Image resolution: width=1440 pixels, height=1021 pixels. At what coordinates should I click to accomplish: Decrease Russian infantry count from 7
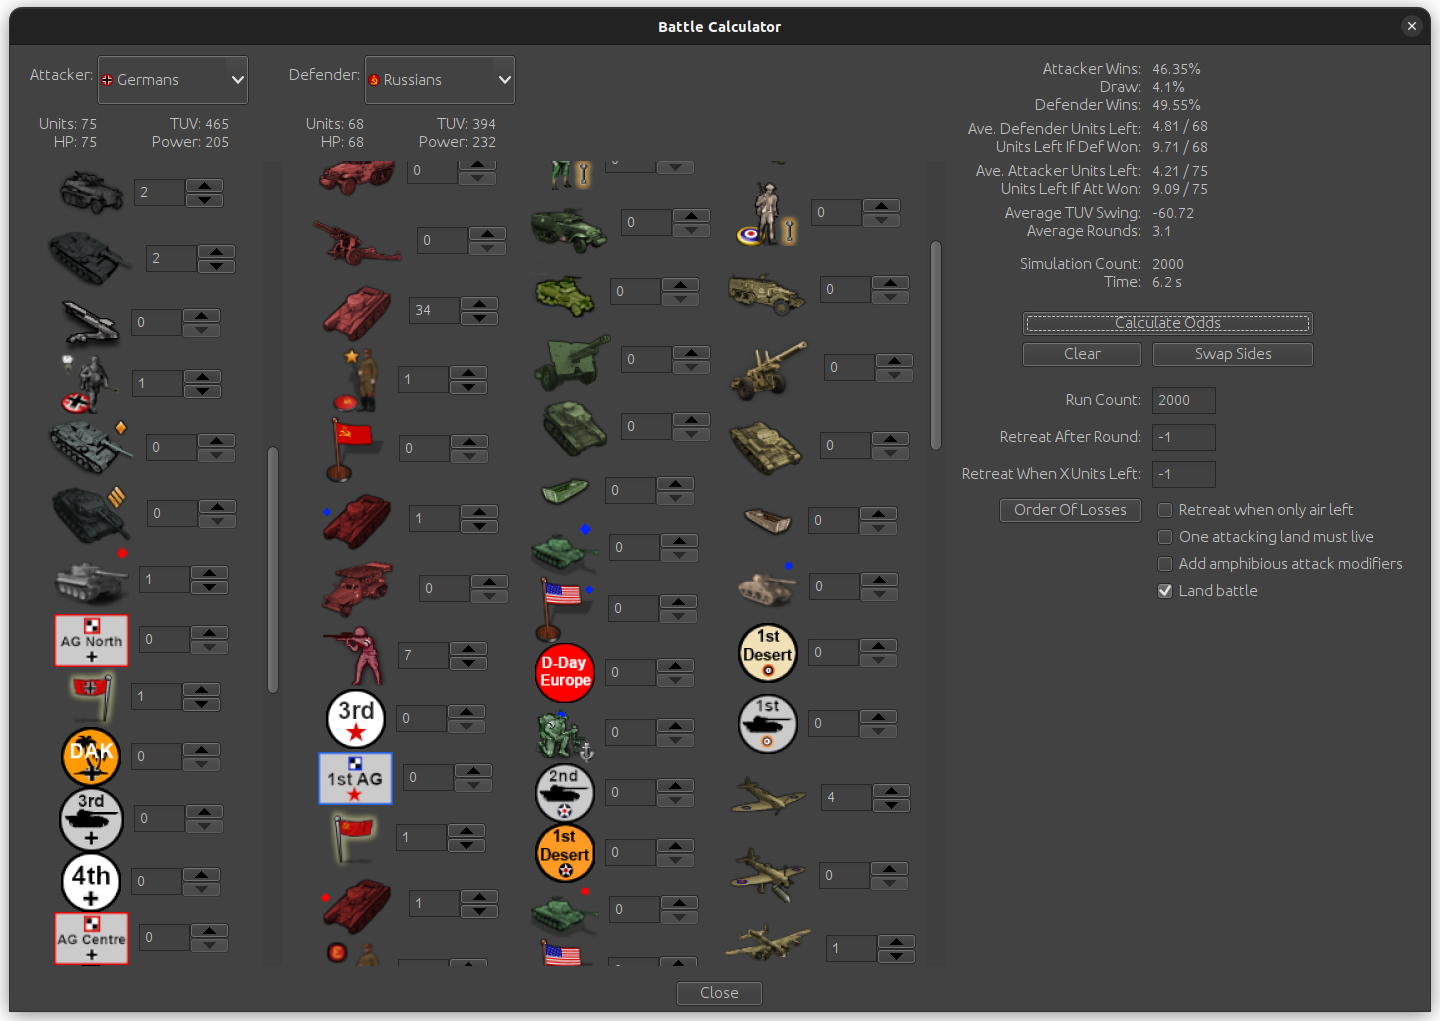[x=468, y=663]
